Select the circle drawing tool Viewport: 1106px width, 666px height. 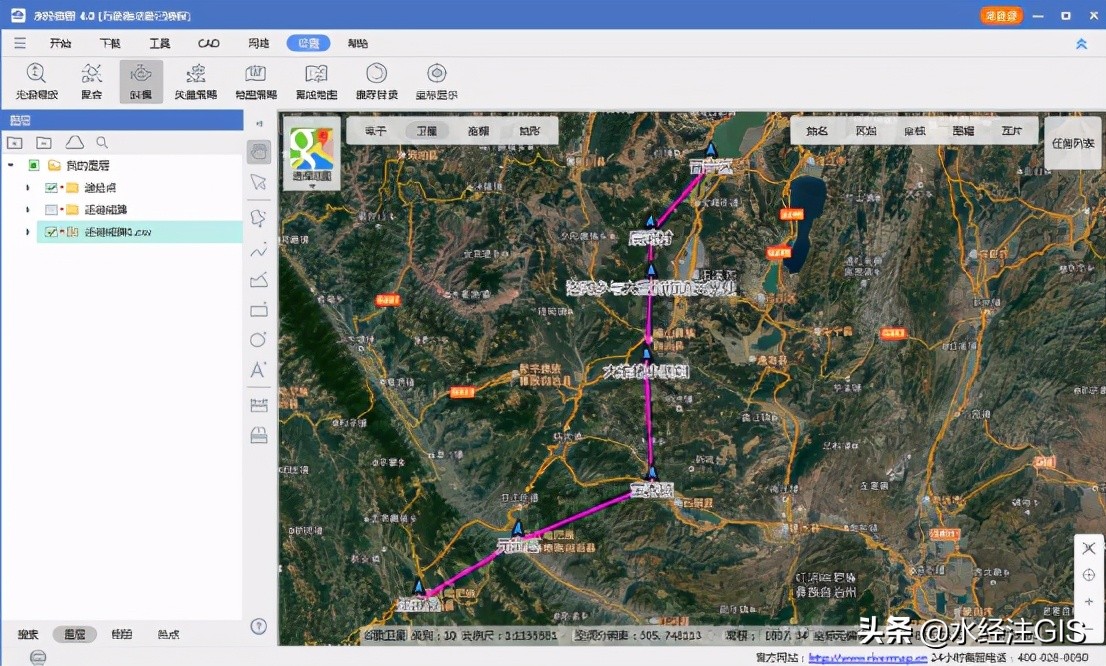[259, 339]
